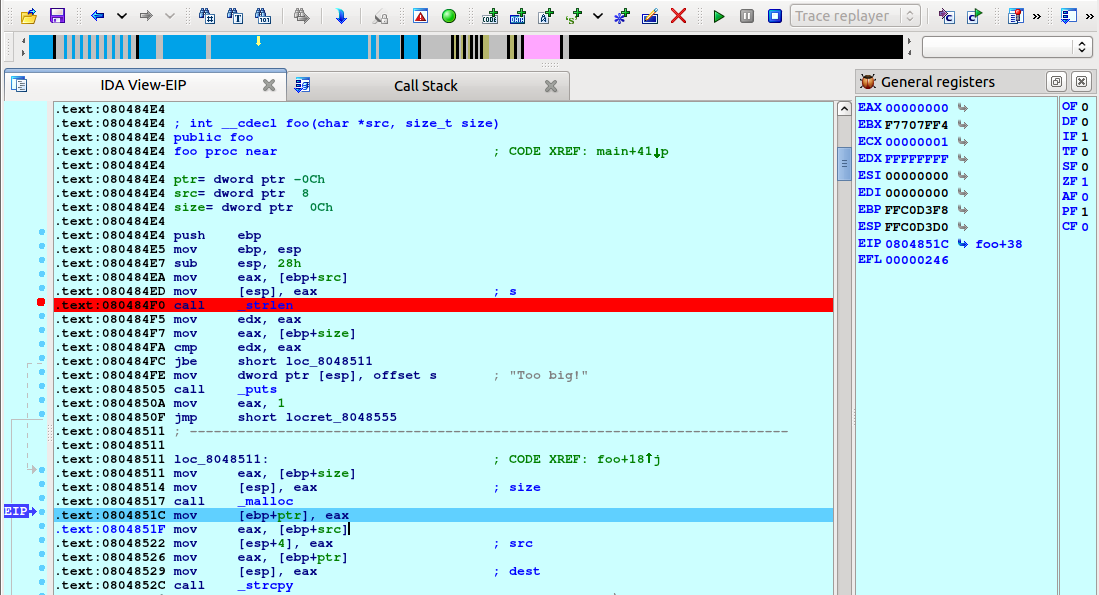Click the blue down-arrow jump icon
1099x595 pixels.
click(x=341, y=16)
